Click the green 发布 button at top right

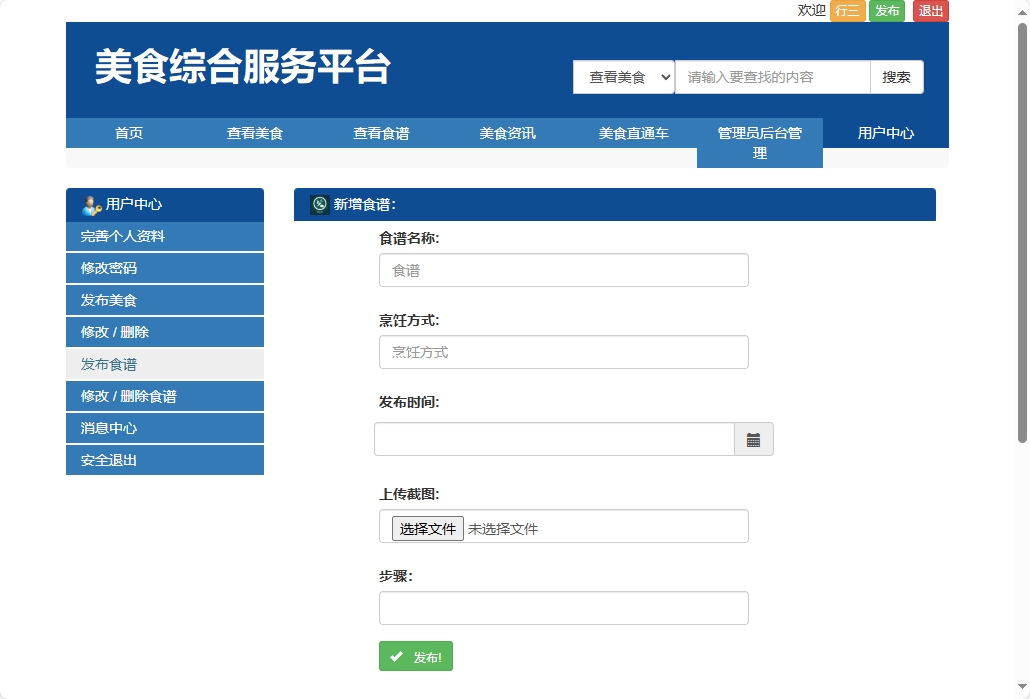886,11
